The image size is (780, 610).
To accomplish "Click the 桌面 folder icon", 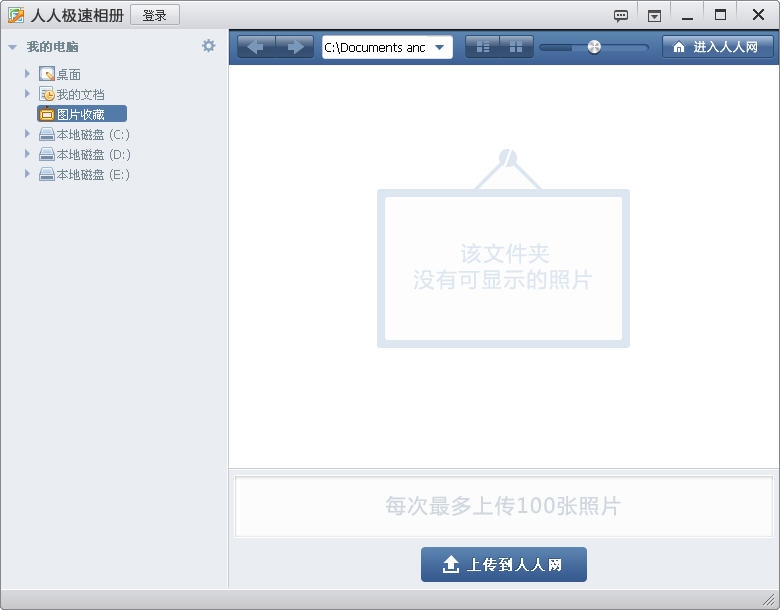I will [47, 74].
